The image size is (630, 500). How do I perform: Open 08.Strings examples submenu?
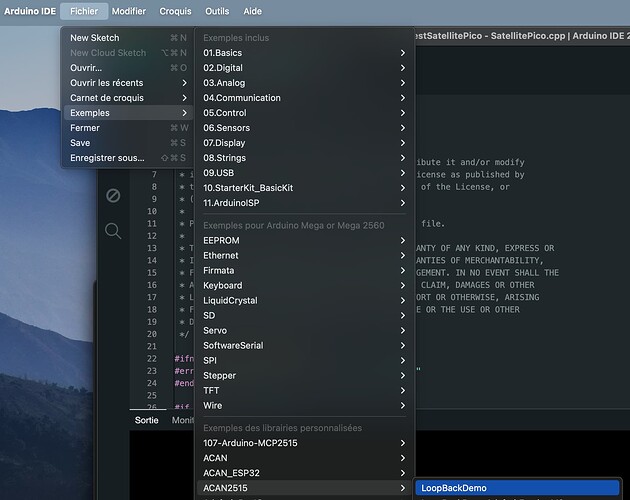305,158
